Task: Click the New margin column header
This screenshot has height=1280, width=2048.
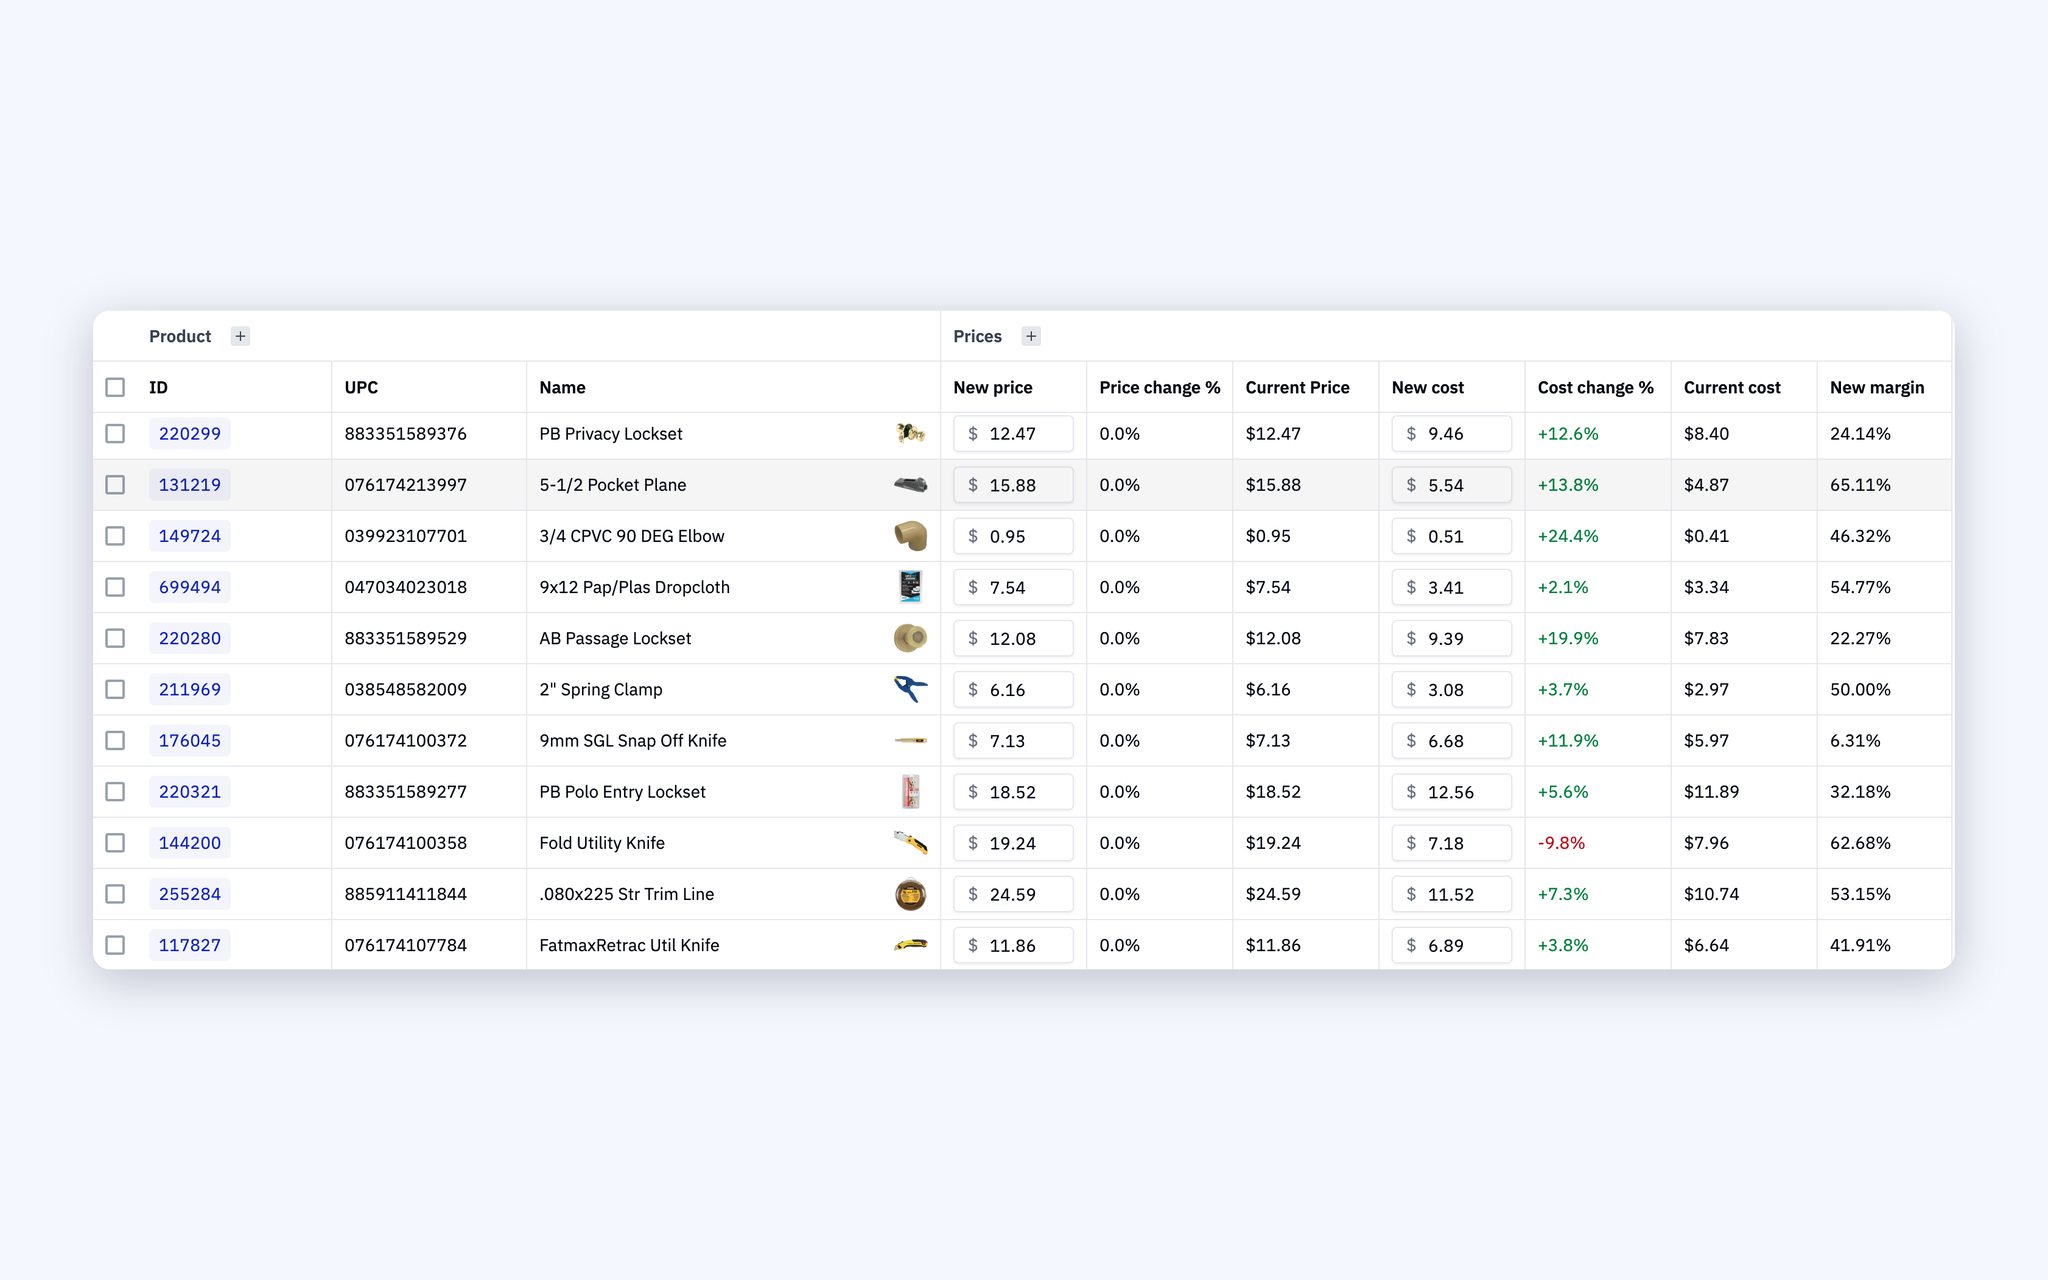Action: coord(1876,387)
